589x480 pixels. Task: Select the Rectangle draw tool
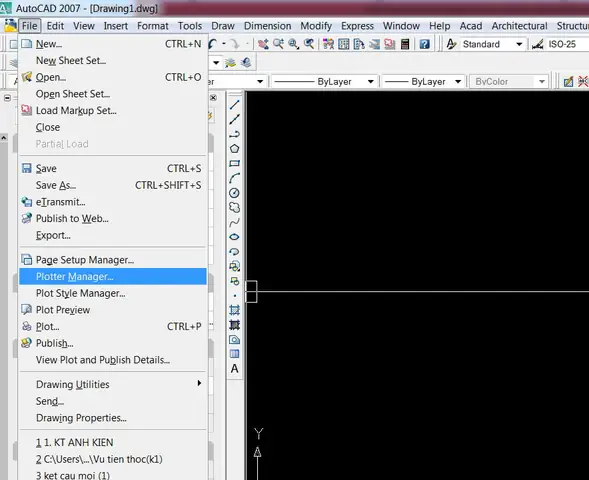234,163
